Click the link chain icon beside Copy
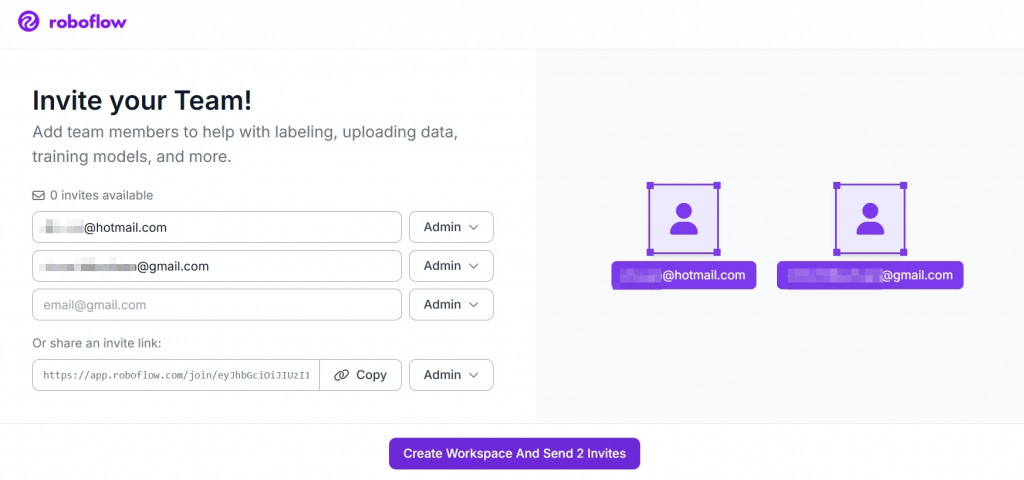The height and width of the screenshot is (480, 1024). [x=342, y=375]
